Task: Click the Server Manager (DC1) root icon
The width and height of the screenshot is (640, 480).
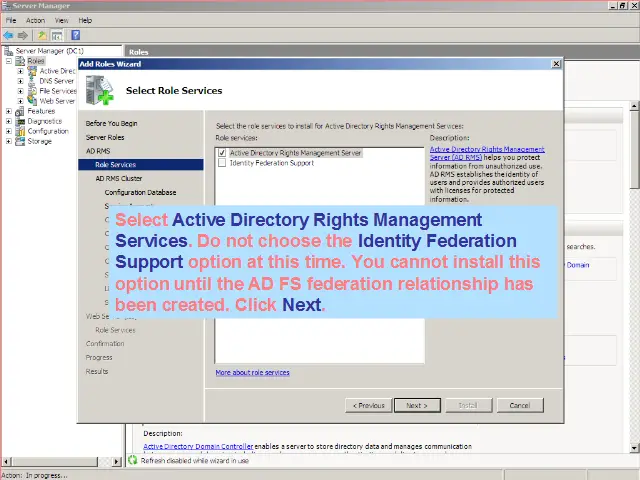Action: tap(8, 51)
